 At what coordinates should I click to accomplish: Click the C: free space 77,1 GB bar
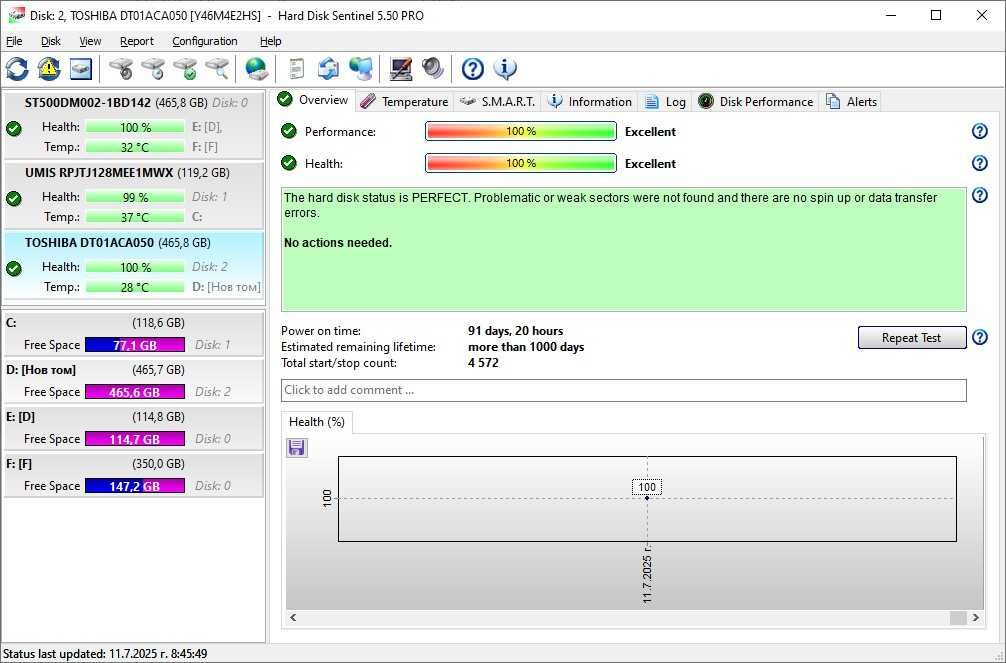135,345
